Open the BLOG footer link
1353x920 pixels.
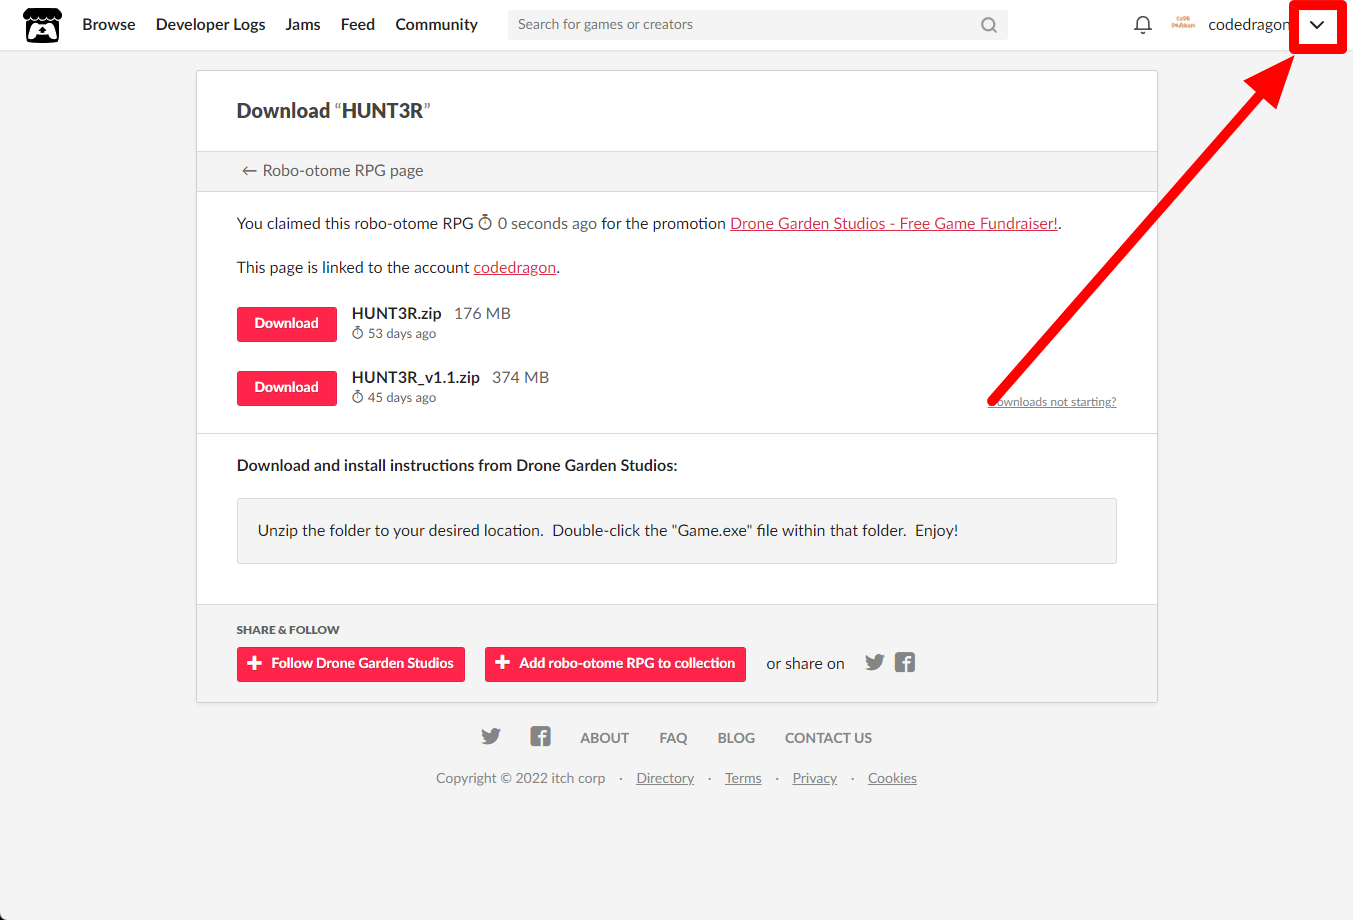pos(736,738)
